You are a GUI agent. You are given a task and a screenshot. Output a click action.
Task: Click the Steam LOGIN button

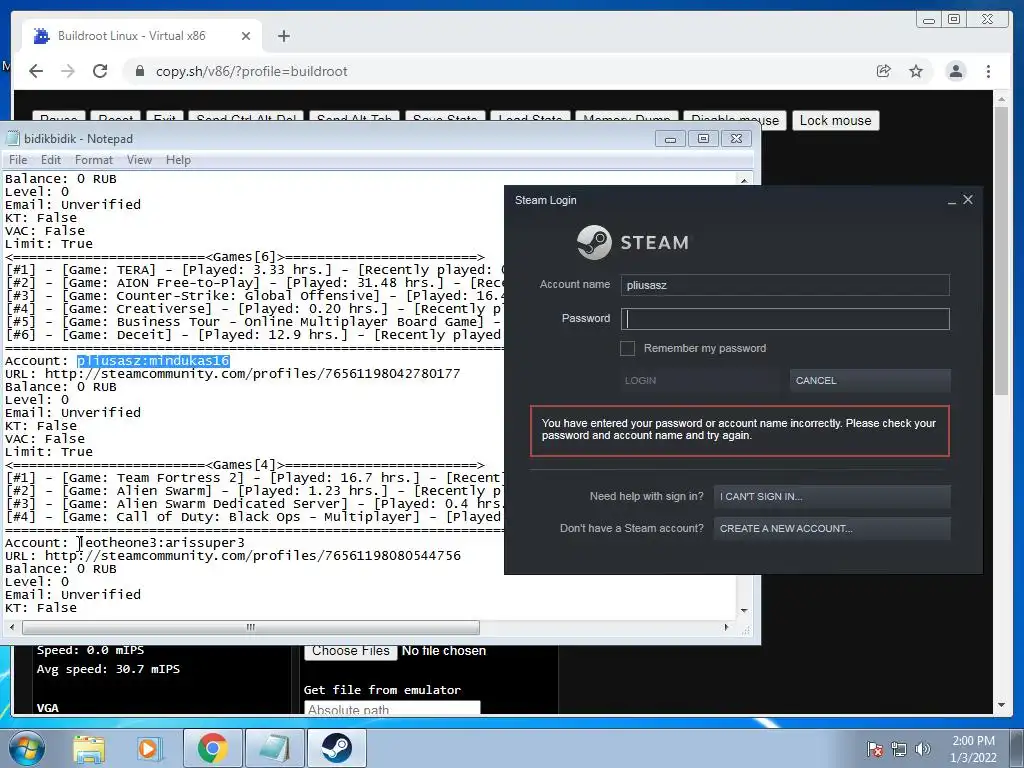700,380
